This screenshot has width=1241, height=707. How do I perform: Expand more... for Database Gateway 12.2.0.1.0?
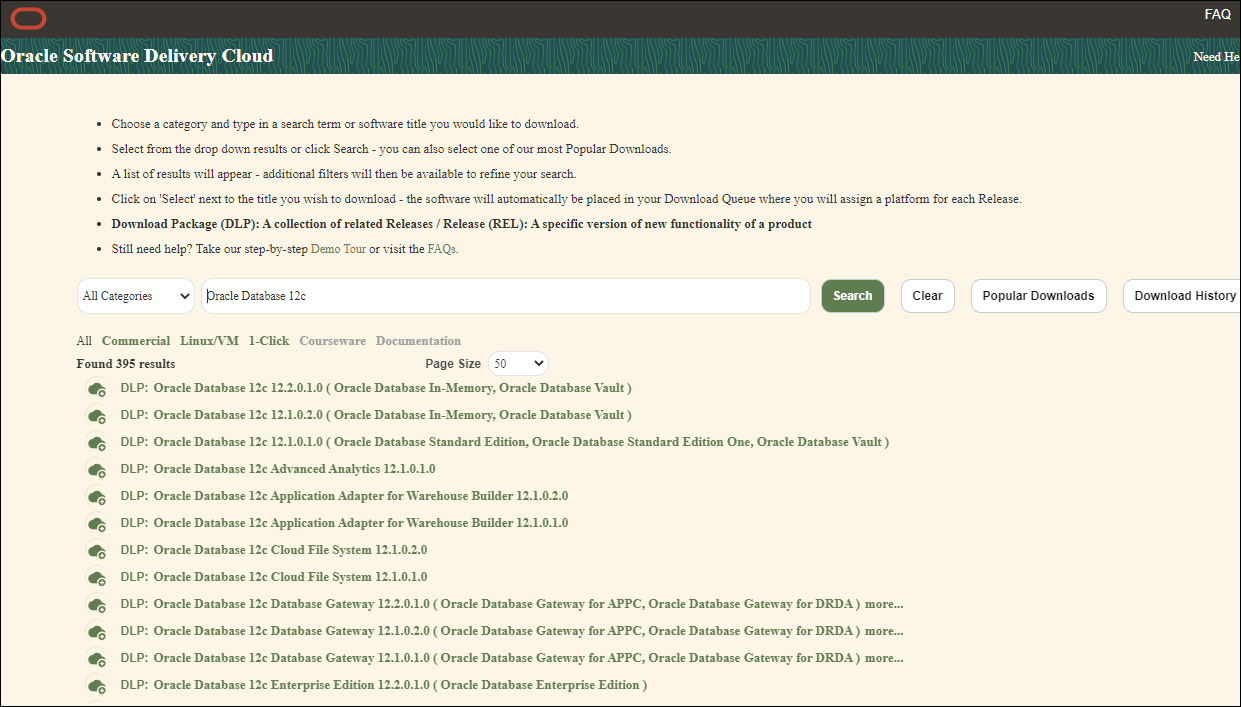(884, 604)
